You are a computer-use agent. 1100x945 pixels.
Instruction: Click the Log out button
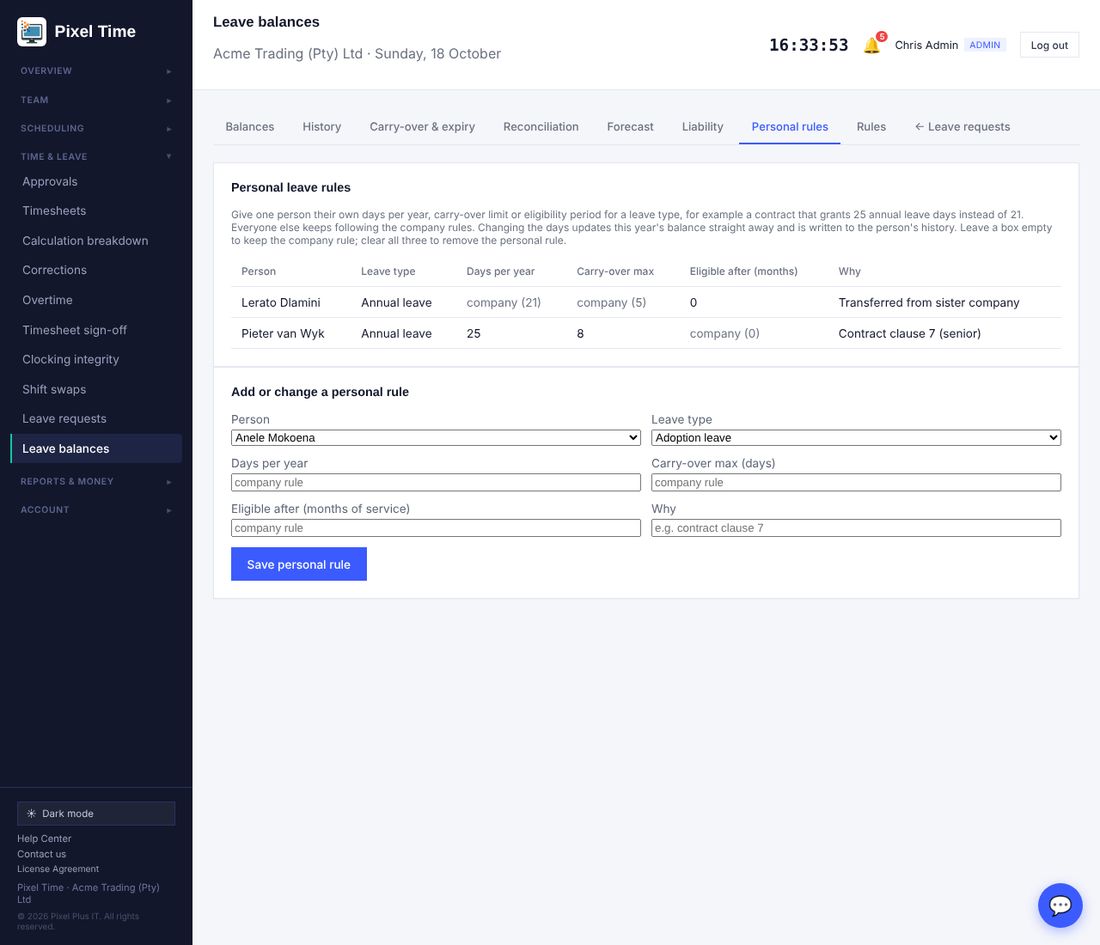[1049, 46]
